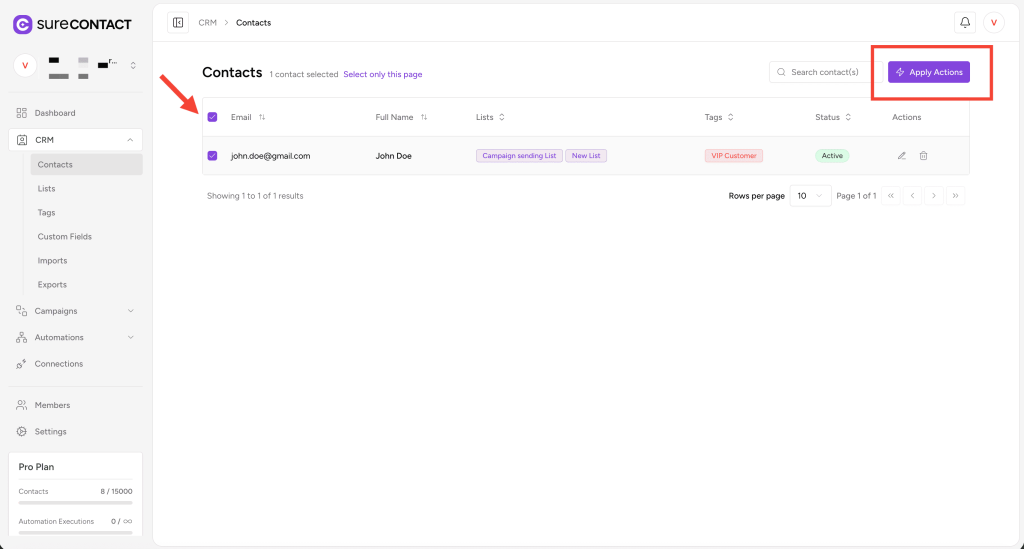
Task: Focus the Search contacts input field
Action: coord(824,72)
